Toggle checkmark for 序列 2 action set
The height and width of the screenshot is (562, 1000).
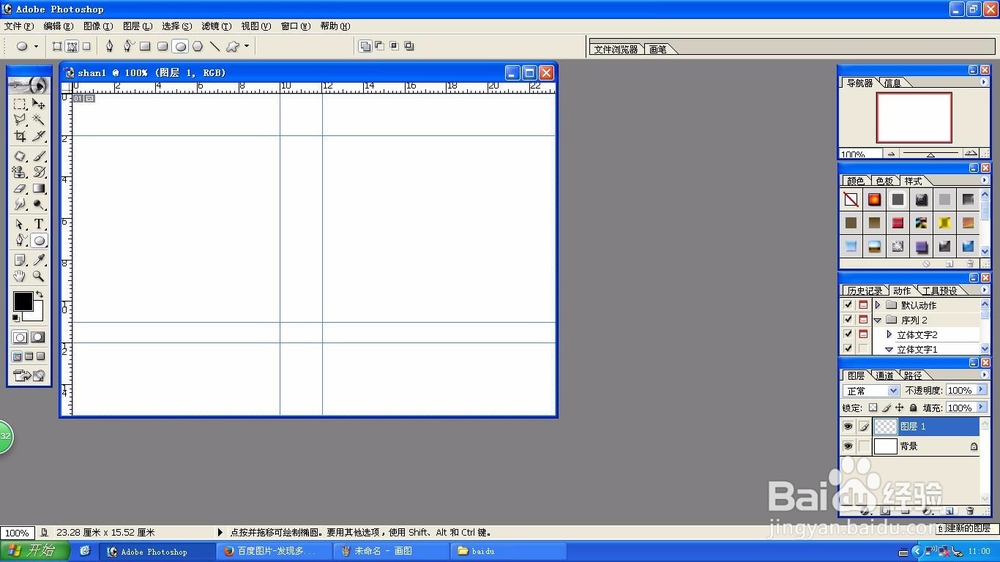(848, 320)
